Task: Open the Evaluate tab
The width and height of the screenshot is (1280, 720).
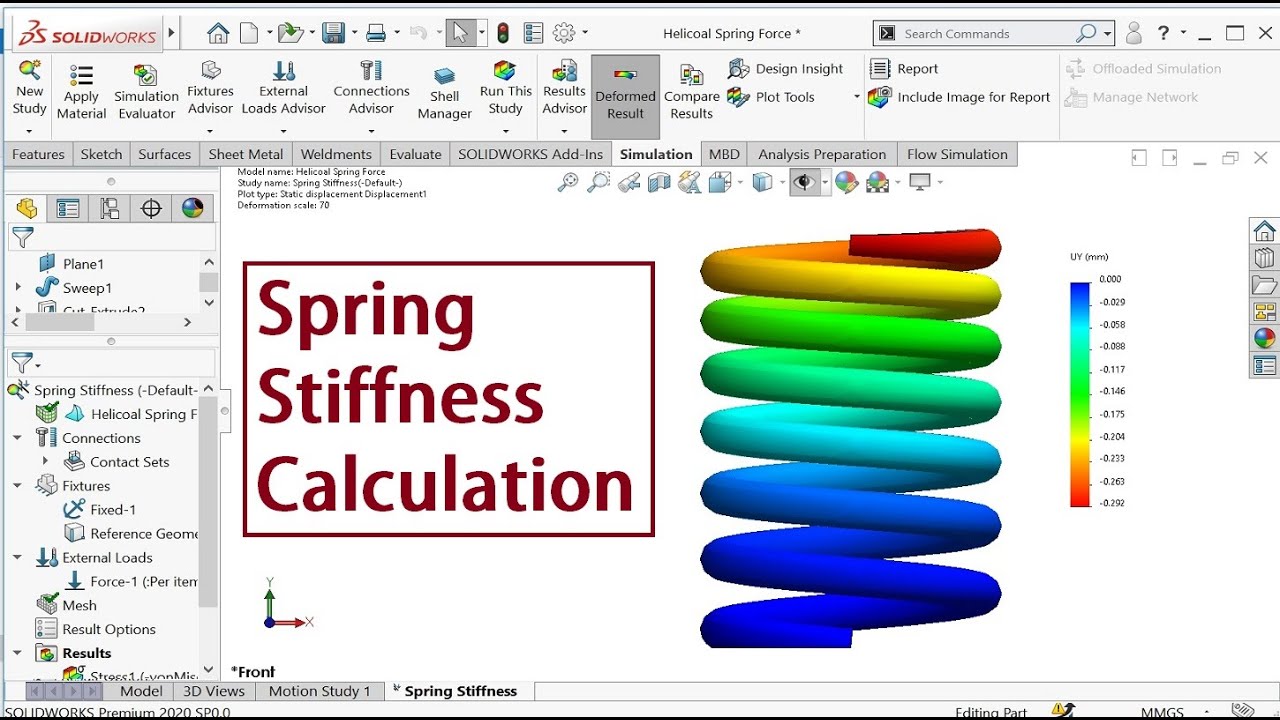Action: tap(415, 154)
